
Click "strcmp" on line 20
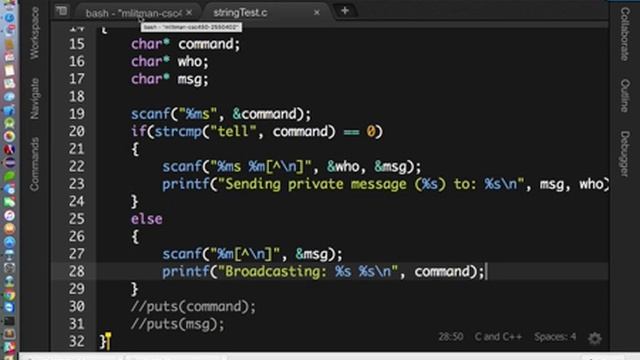point(178,131)
